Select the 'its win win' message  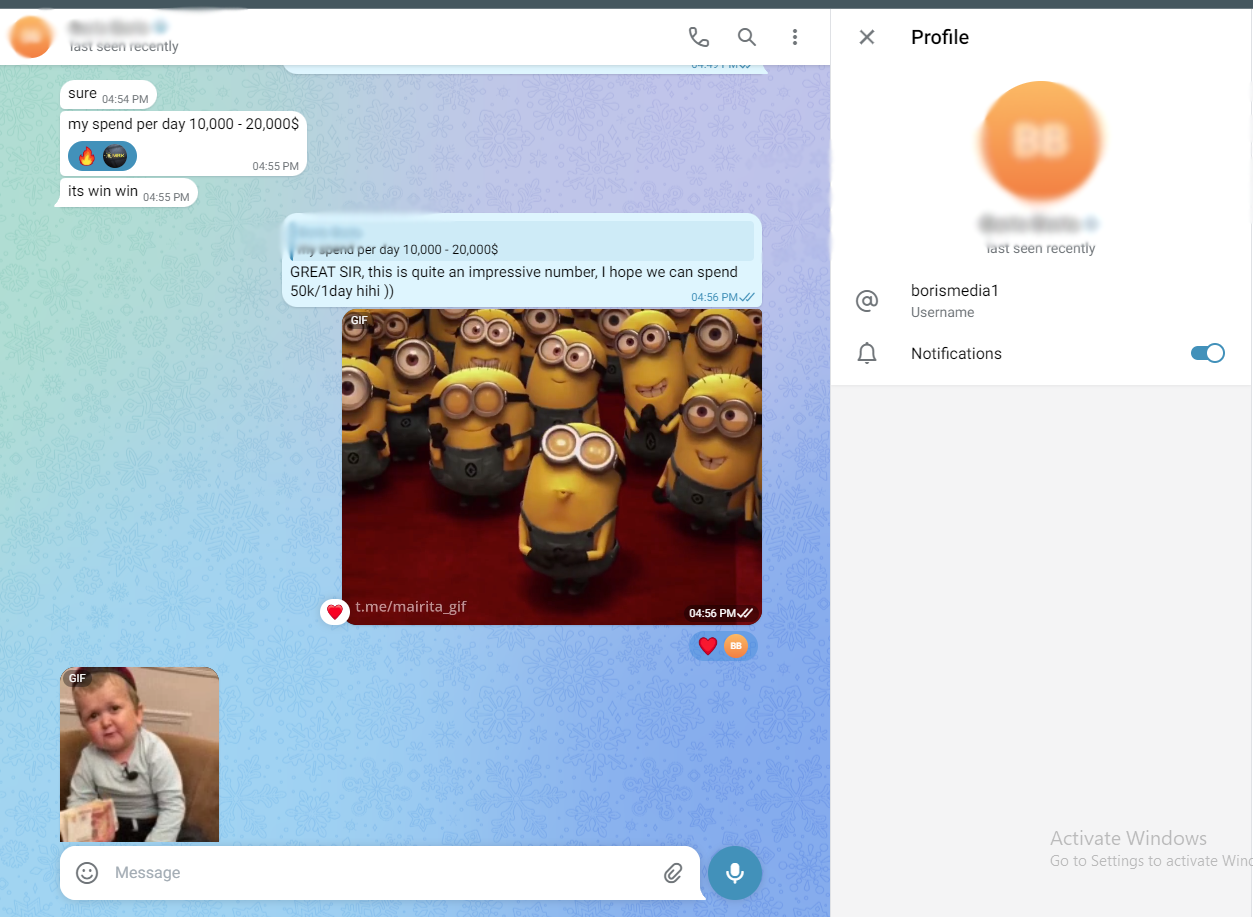(x=129, y=192)
